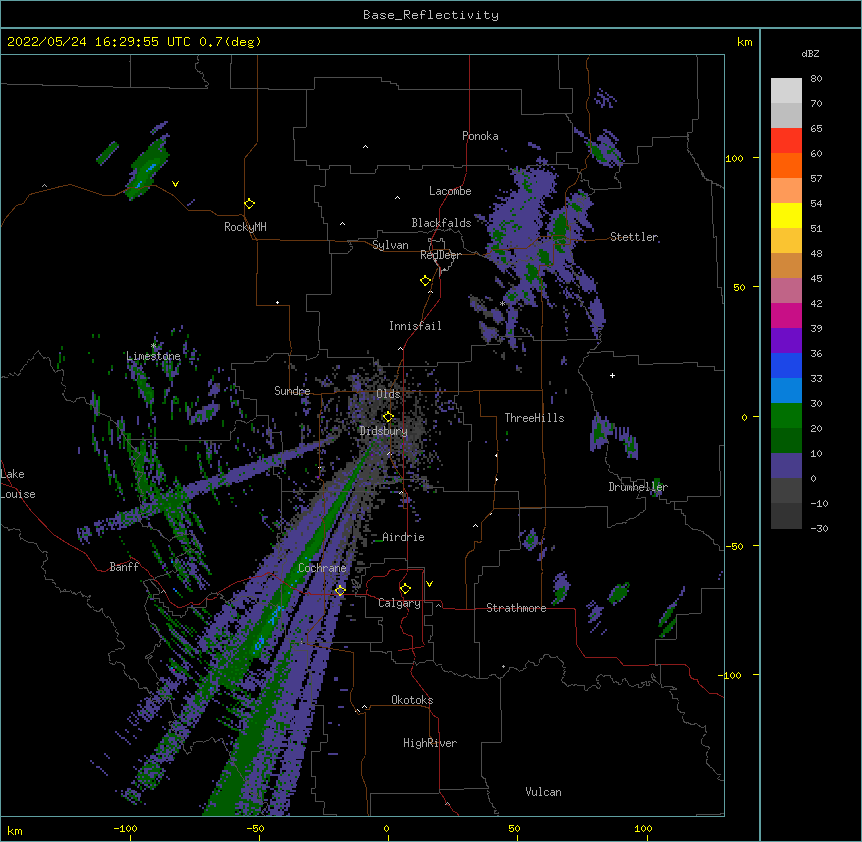862x842 pixels.
Task: Click the Sundre label
Action: tap(292, 391)
